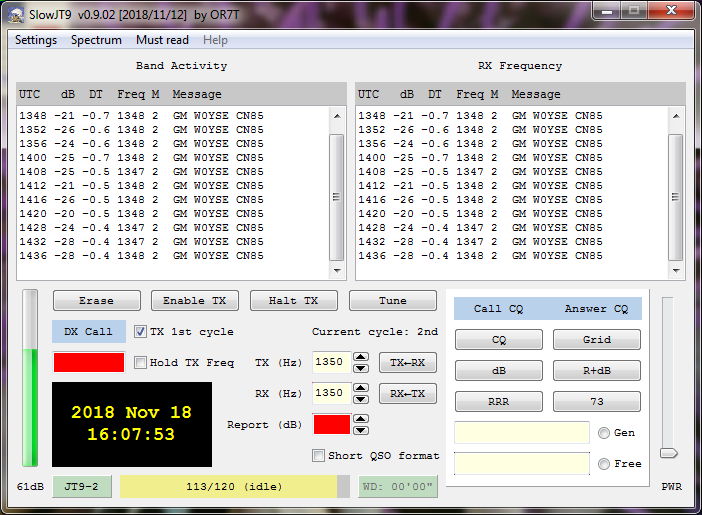The image size is (702, 515).
Task: Click the dB message button
Action: [499, 370]
